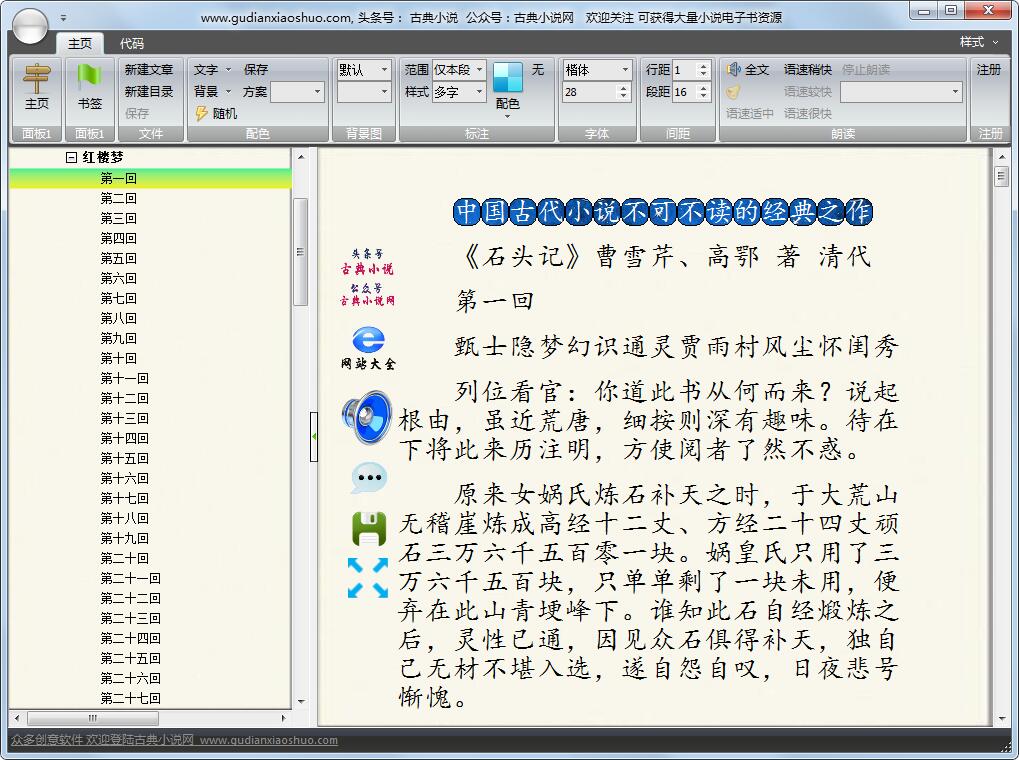Increase the 行距 spinner value
Image resolution: width=1019 pixels, height=760 pixels.
(x=703, y=66)
